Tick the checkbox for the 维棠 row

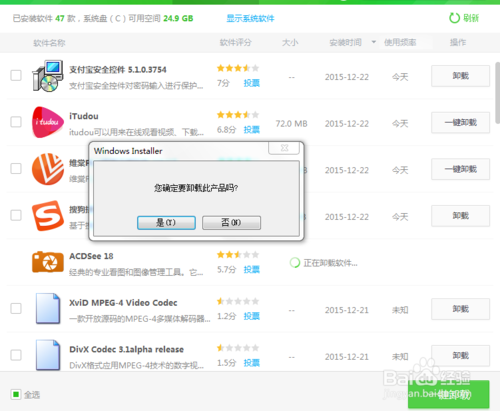[16, 169]
